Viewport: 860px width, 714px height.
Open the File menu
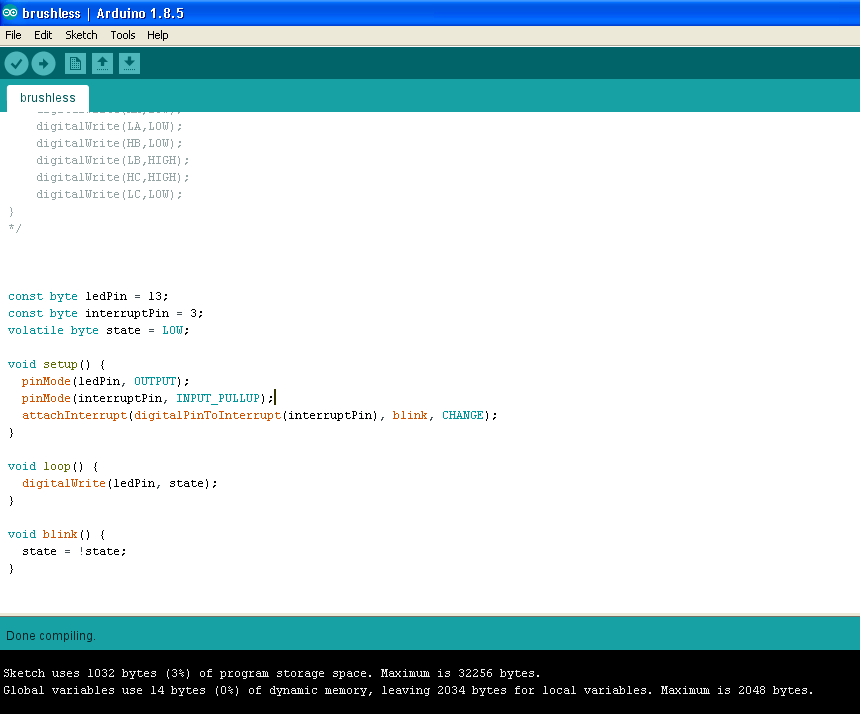point(13,35)
